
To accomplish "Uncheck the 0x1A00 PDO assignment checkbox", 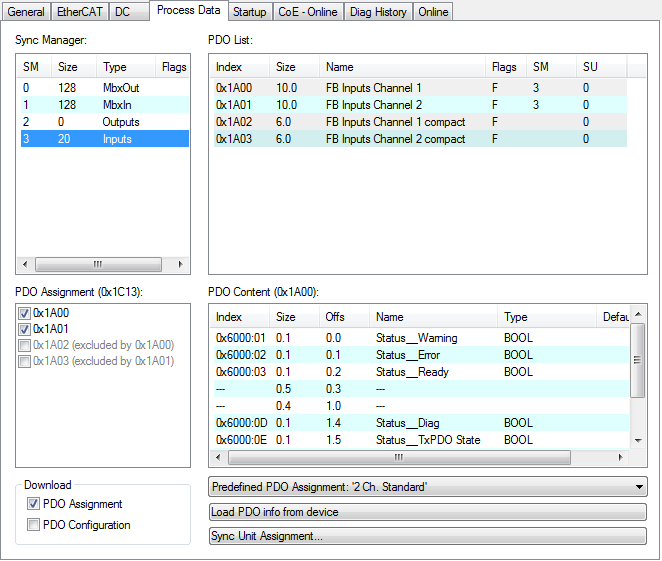I will click(x=24, y=313).
